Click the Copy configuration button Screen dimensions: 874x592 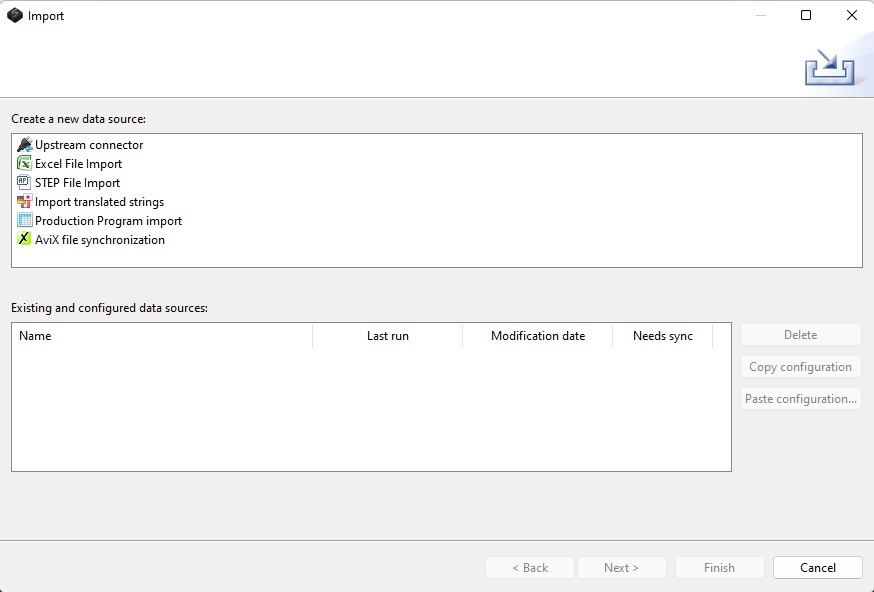tap(800, 367)
